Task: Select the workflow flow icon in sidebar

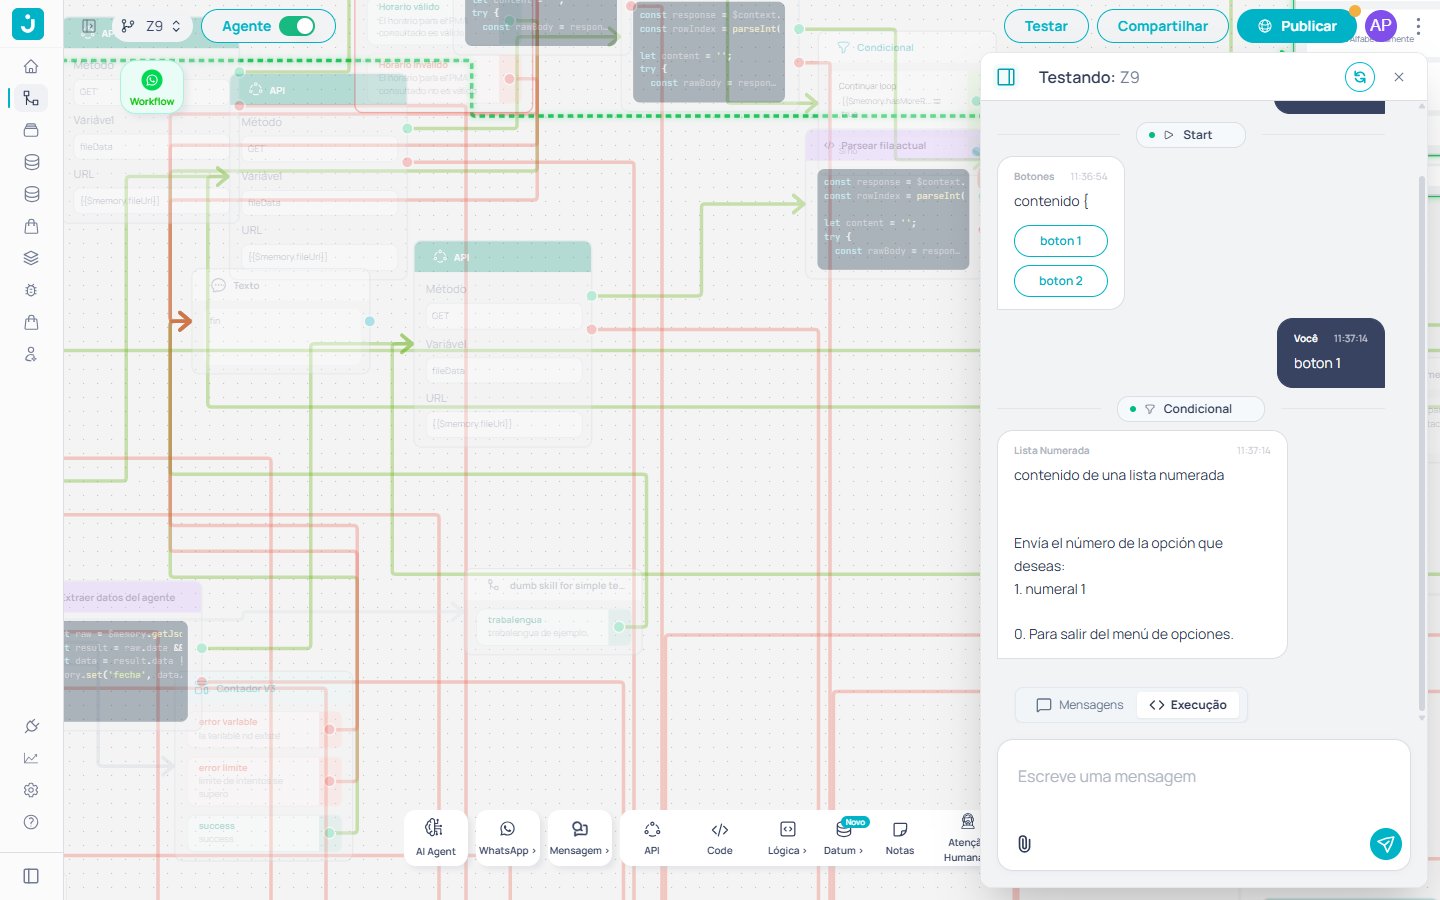Action: coord(31,98)
